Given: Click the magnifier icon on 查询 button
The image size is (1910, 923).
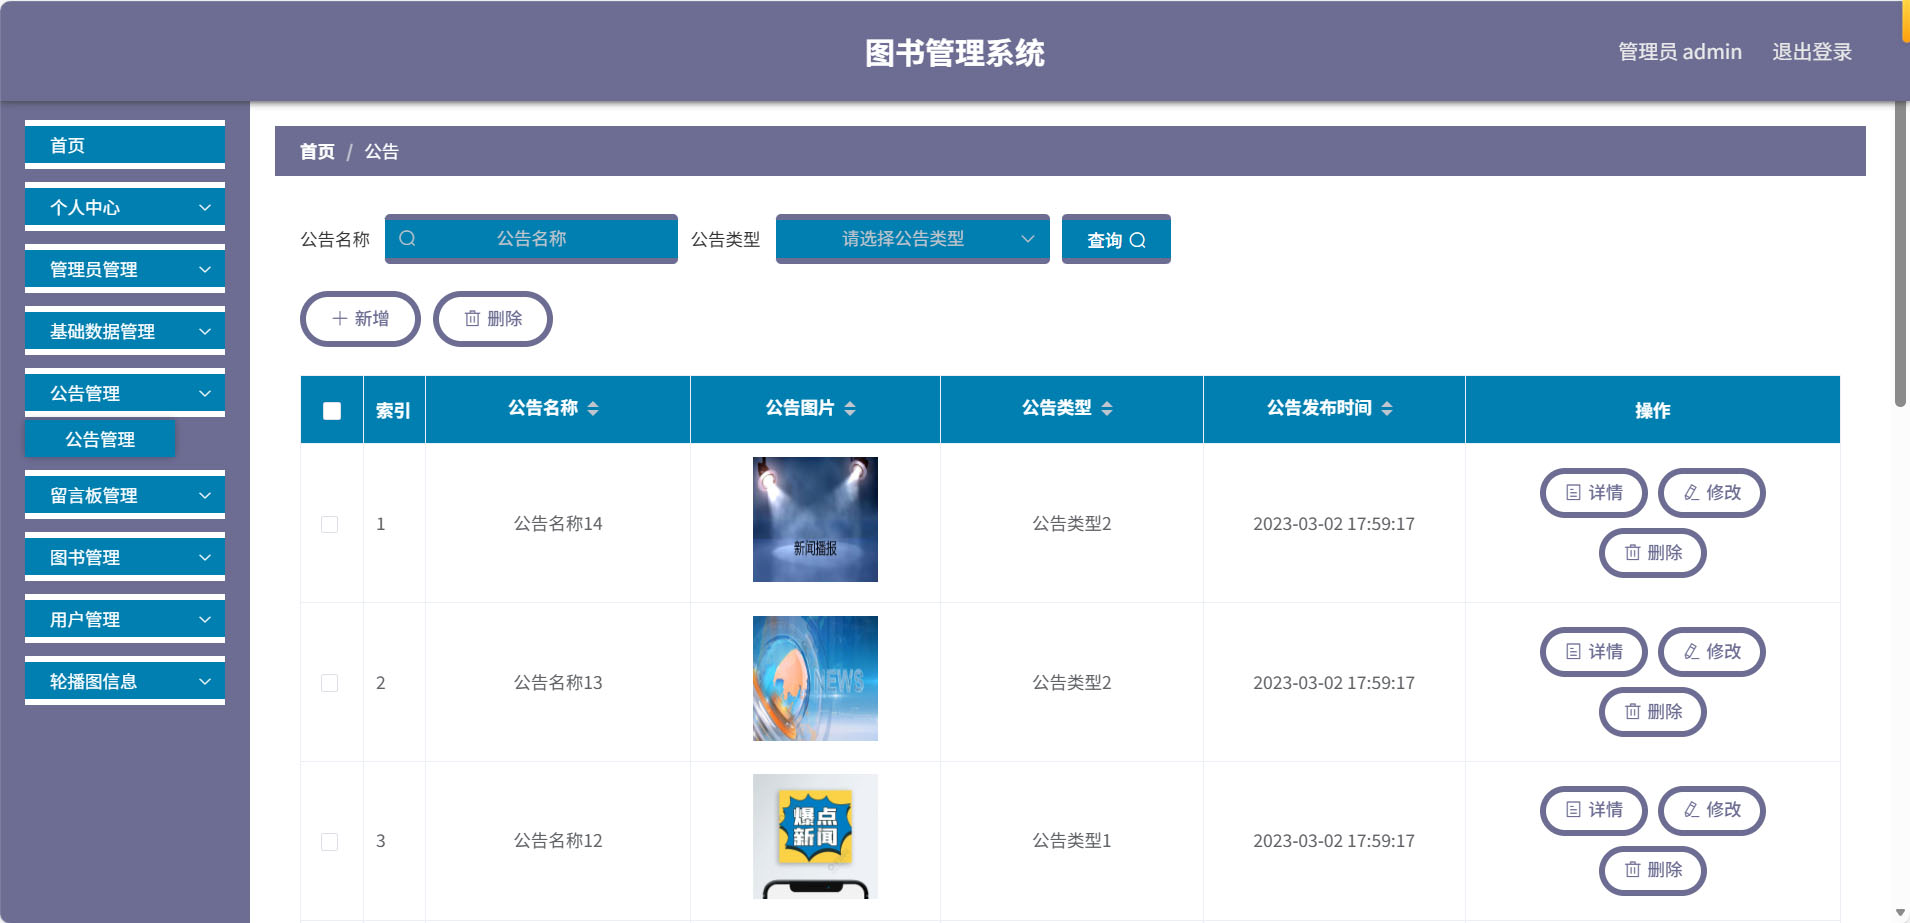Looking at the screenshot, I should coord(1137,240).
